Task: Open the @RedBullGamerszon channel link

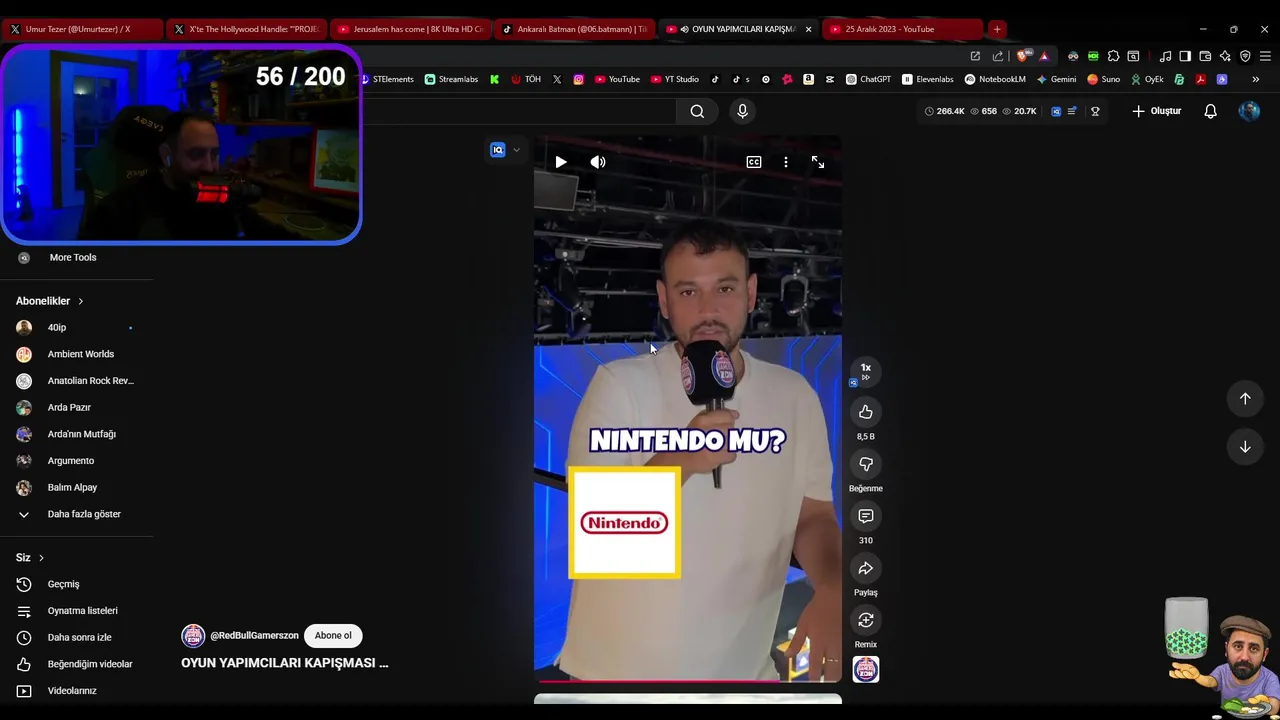Action: point(254,635)
